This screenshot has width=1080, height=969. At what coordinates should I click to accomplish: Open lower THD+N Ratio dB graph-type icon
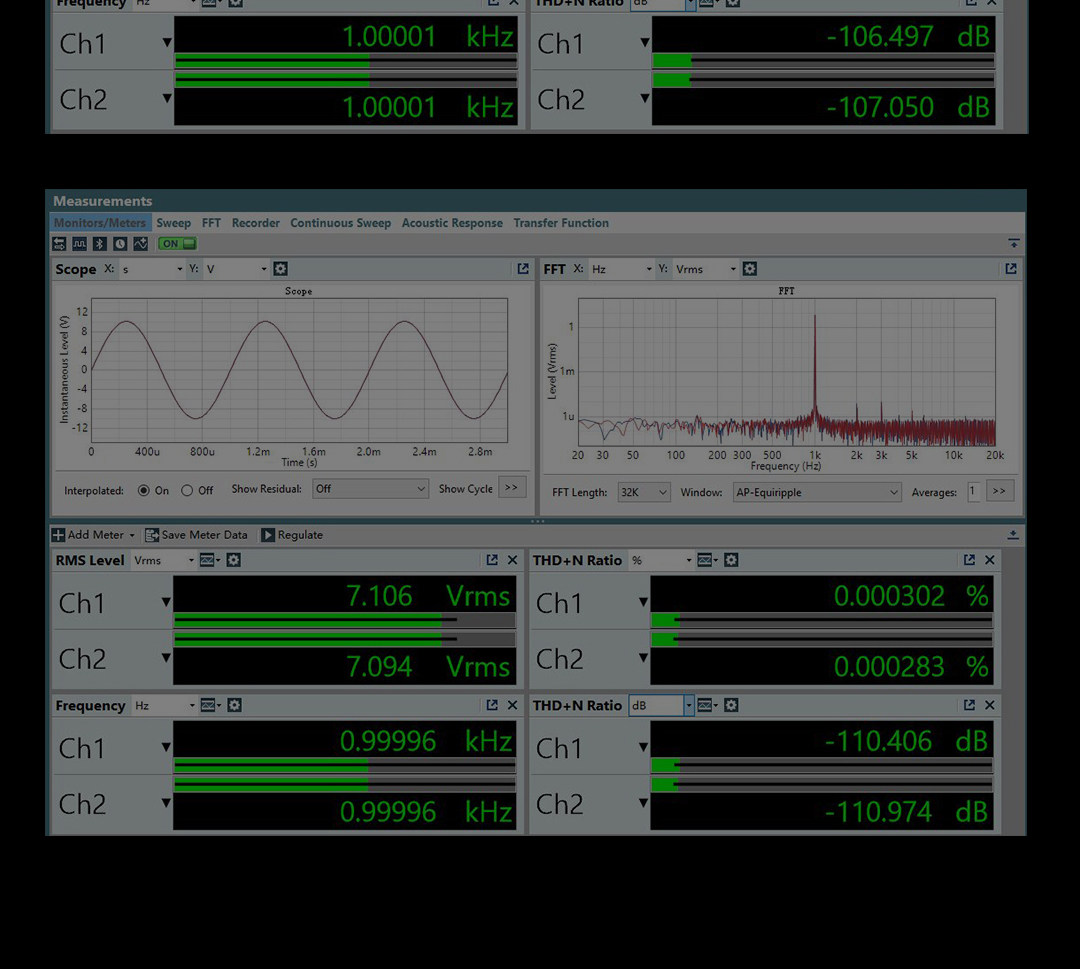tap(707, 705)
